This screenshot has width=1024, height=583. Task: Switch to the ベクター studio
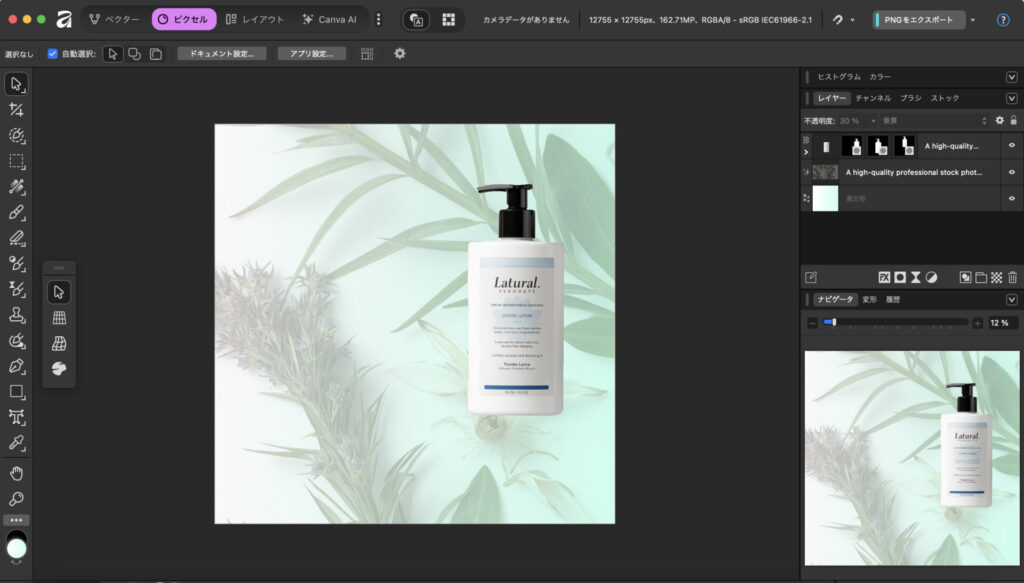[x=115, y=19]
